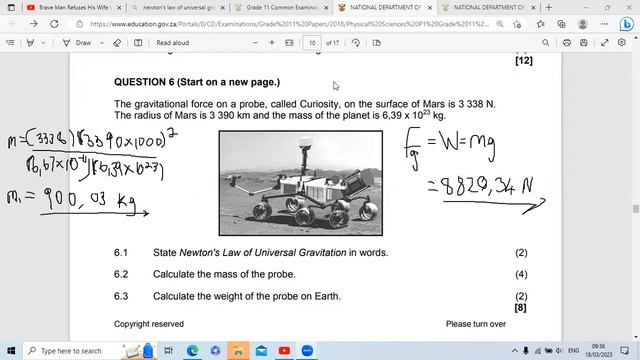
Task: View site information lock icon
Action: coord(80,24)
